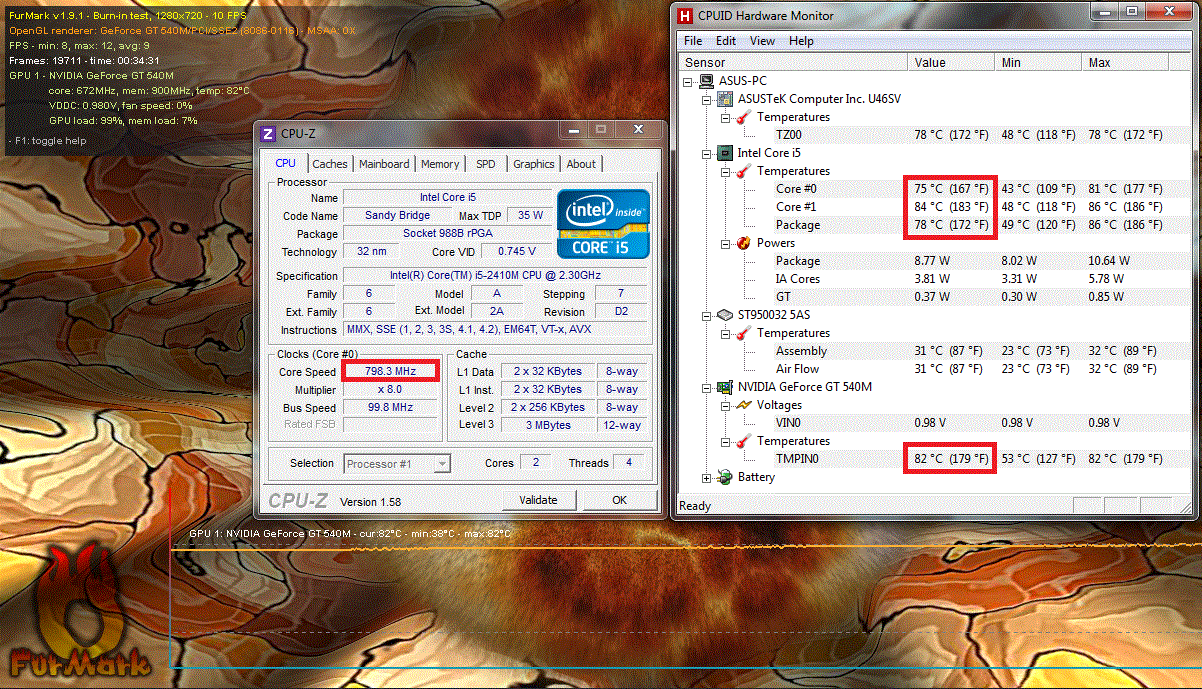Open the Help menu in HWMonitor
This screenshot has width=1202, height=689.
[801, 41]
